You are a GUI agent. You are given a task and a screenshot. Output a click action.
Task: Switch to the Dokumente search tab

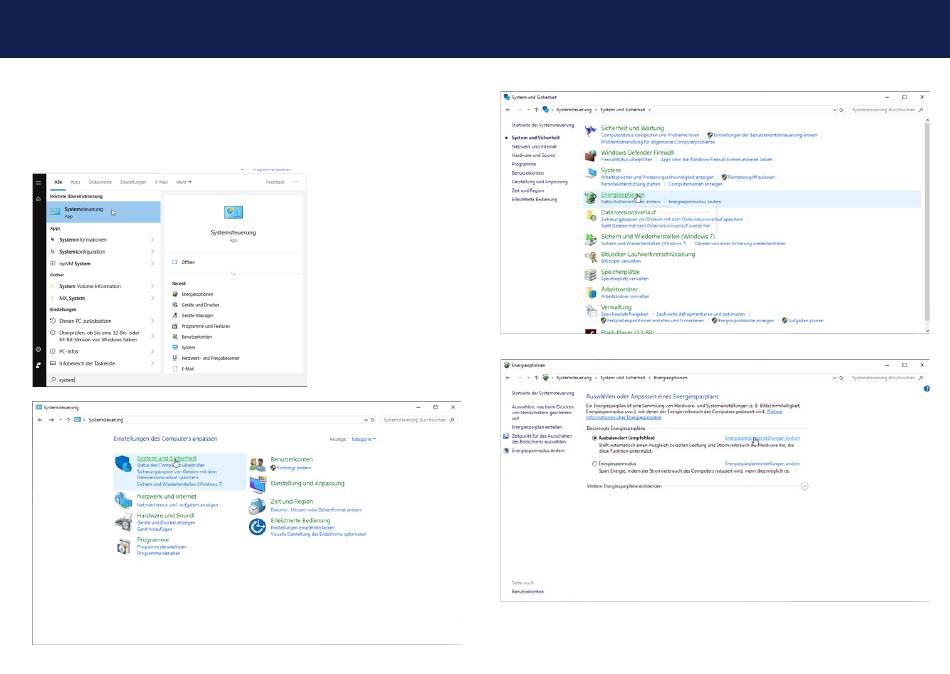click(100, 182)
